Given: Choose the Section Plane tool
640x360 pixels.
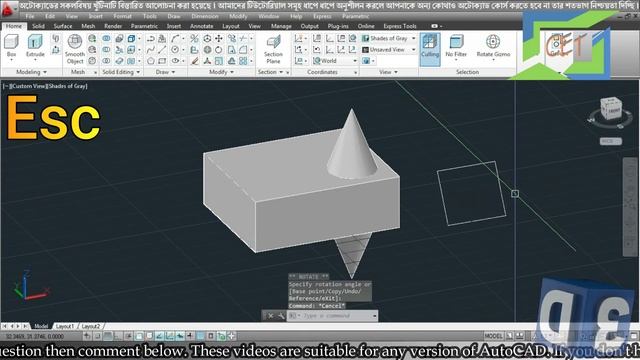Looking at the screenshot, I should 273,49.
